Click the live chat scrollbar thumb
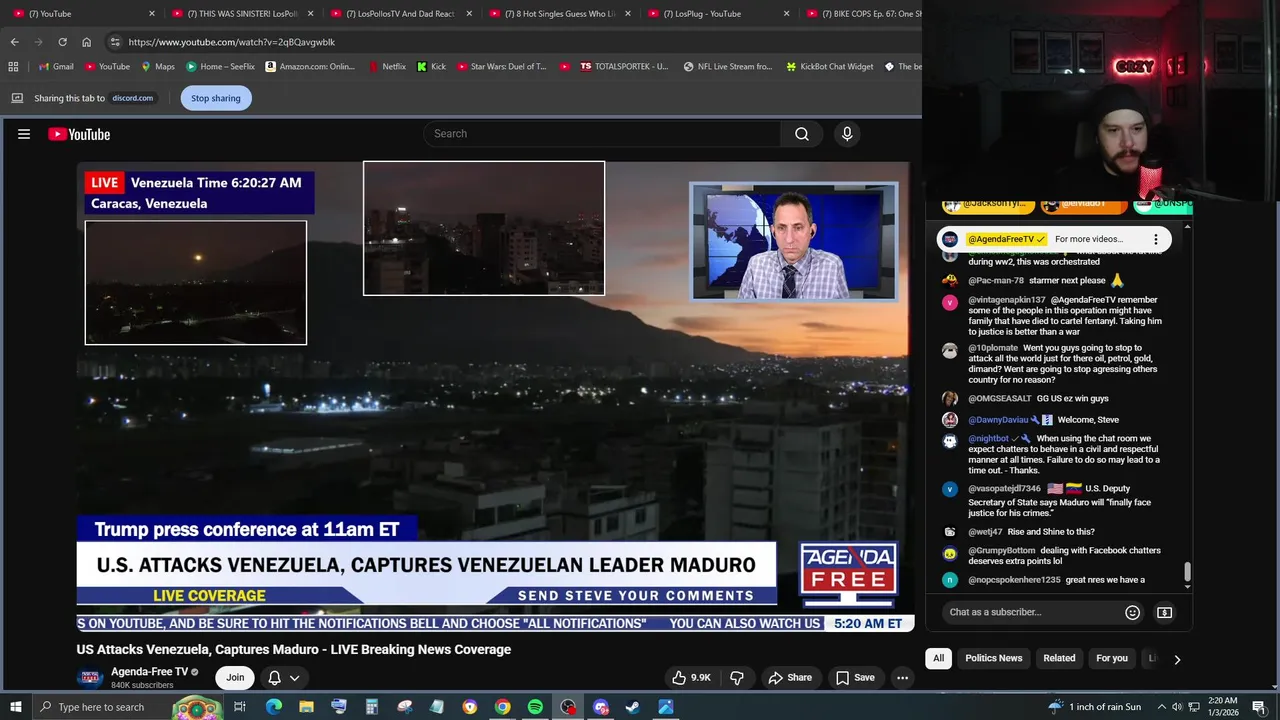This screenshot has height=720, width=1280. (x=1187, y=571)
